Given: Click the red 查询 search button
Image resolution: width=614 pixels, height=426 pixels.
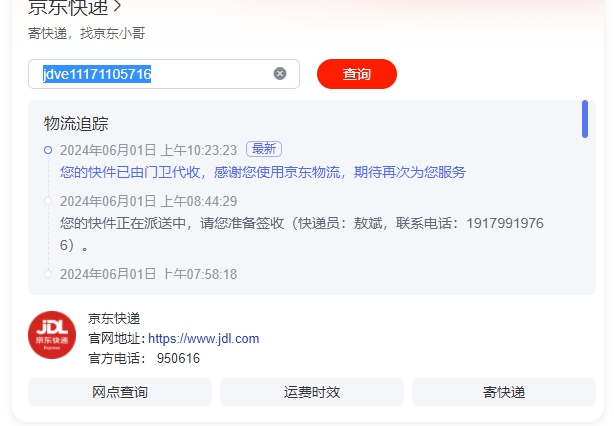Looking at the screenshot, I should 357,74.
